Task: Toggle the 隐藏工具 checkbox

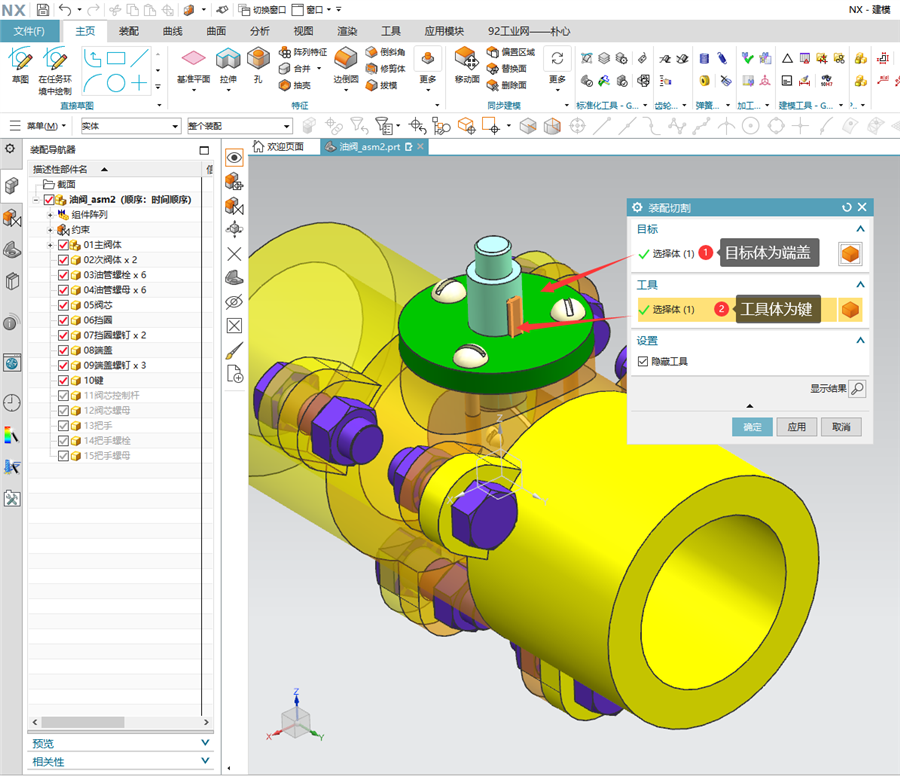Action: [643, 361]
